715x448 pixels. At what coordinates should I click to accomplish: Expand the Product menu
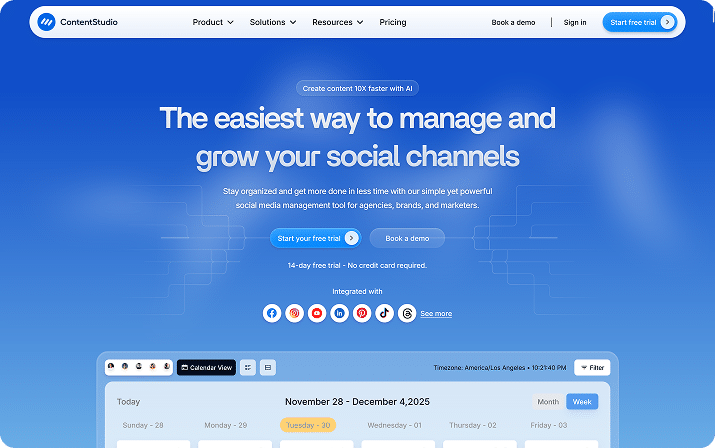(213, 22)
